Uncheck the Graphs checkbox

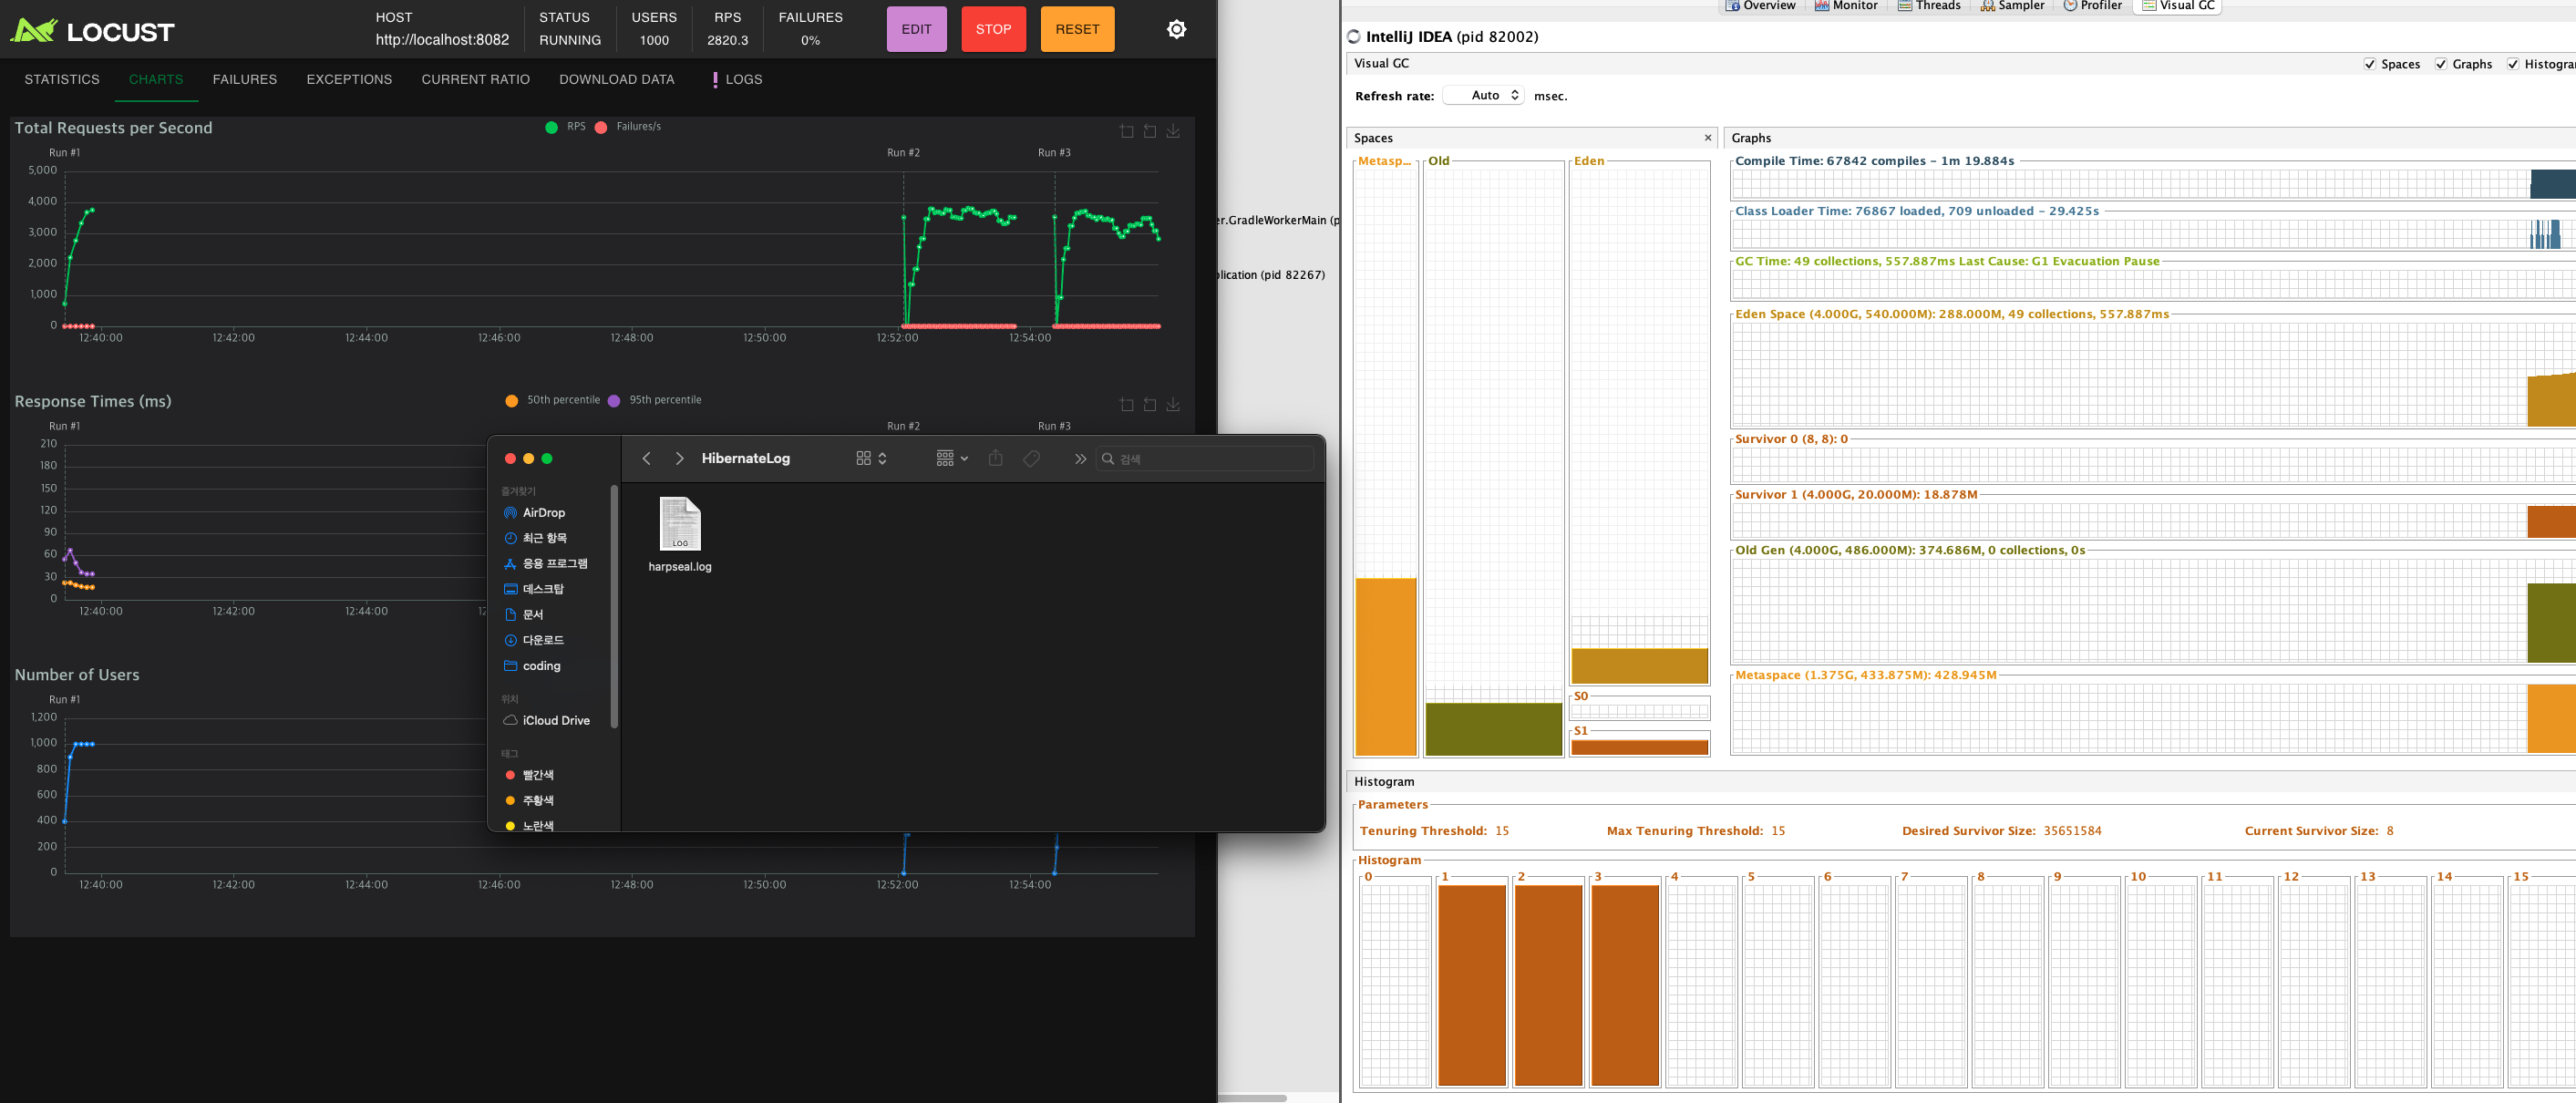[x=2441, y=64]
